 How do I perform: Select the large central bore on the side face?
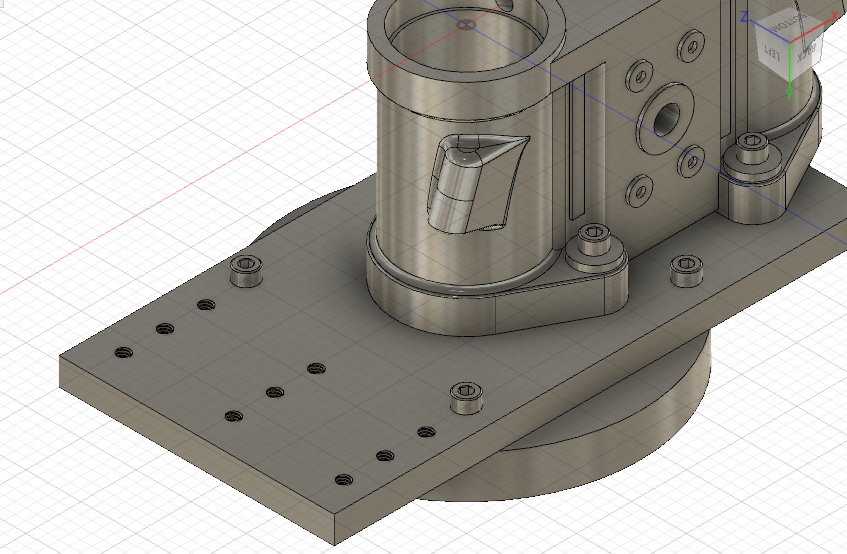coord(667,120)
